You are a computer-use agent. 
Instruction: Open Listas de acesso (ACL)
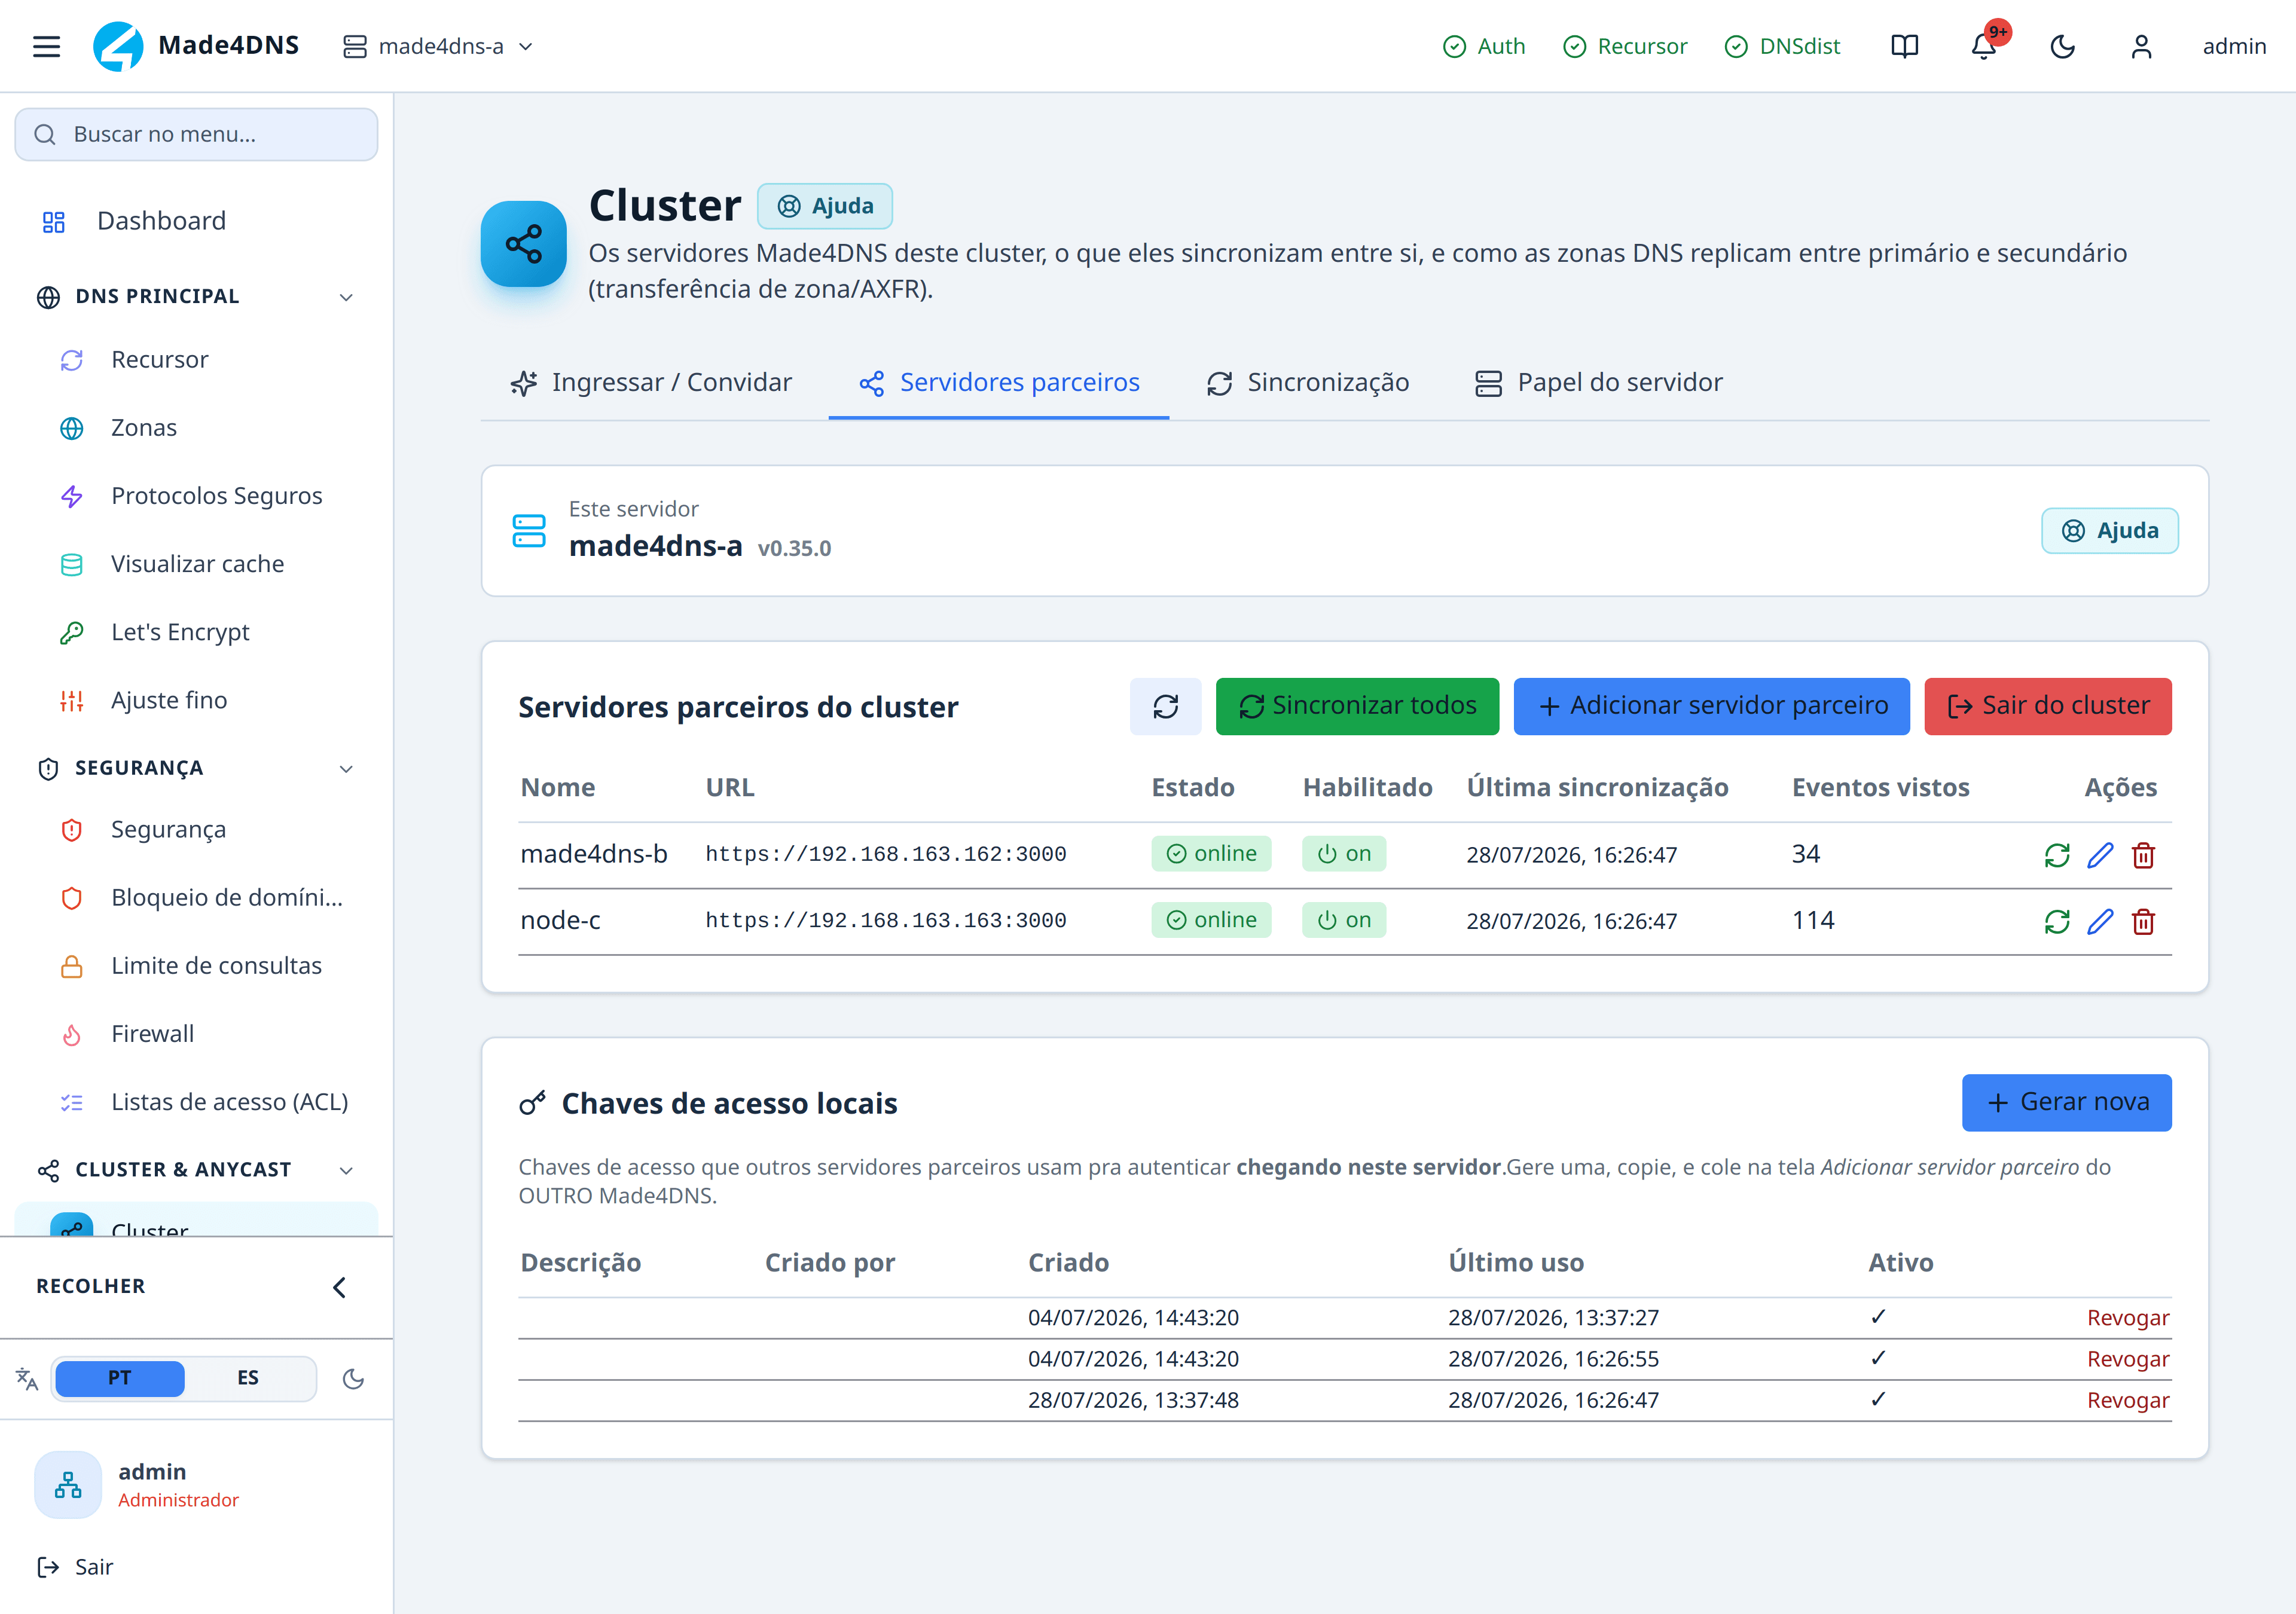click(x=196, y=1102)
